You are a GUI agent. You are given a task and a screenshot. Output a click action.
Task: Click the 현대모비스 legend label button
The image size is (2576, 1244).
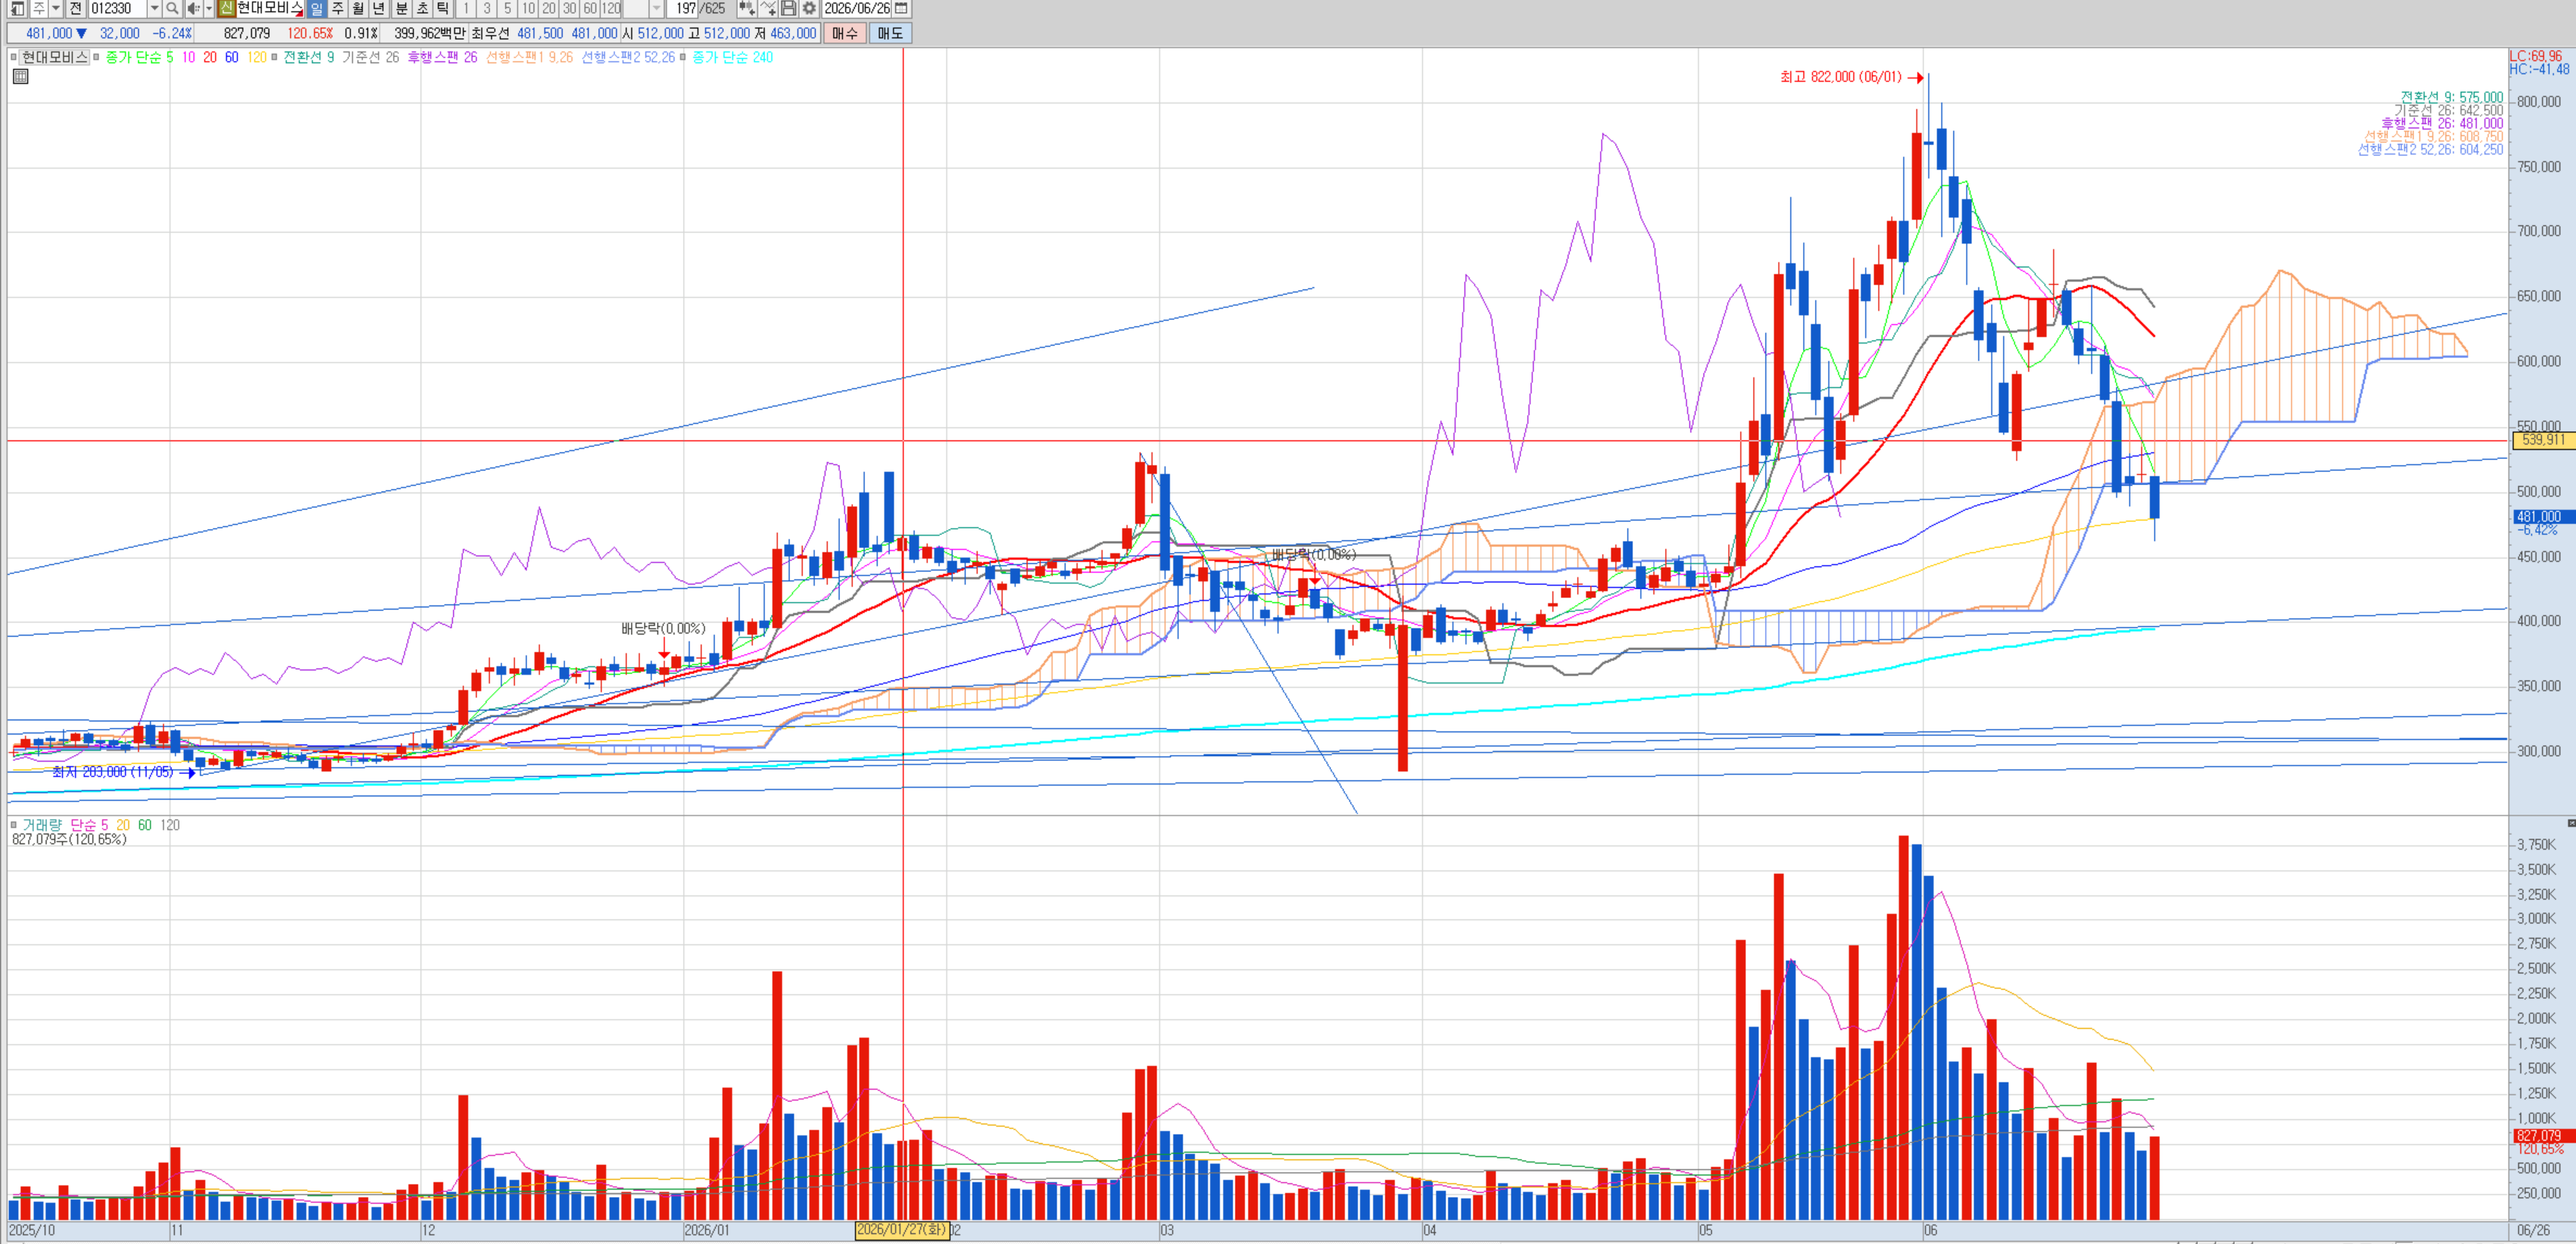(55, 57)
